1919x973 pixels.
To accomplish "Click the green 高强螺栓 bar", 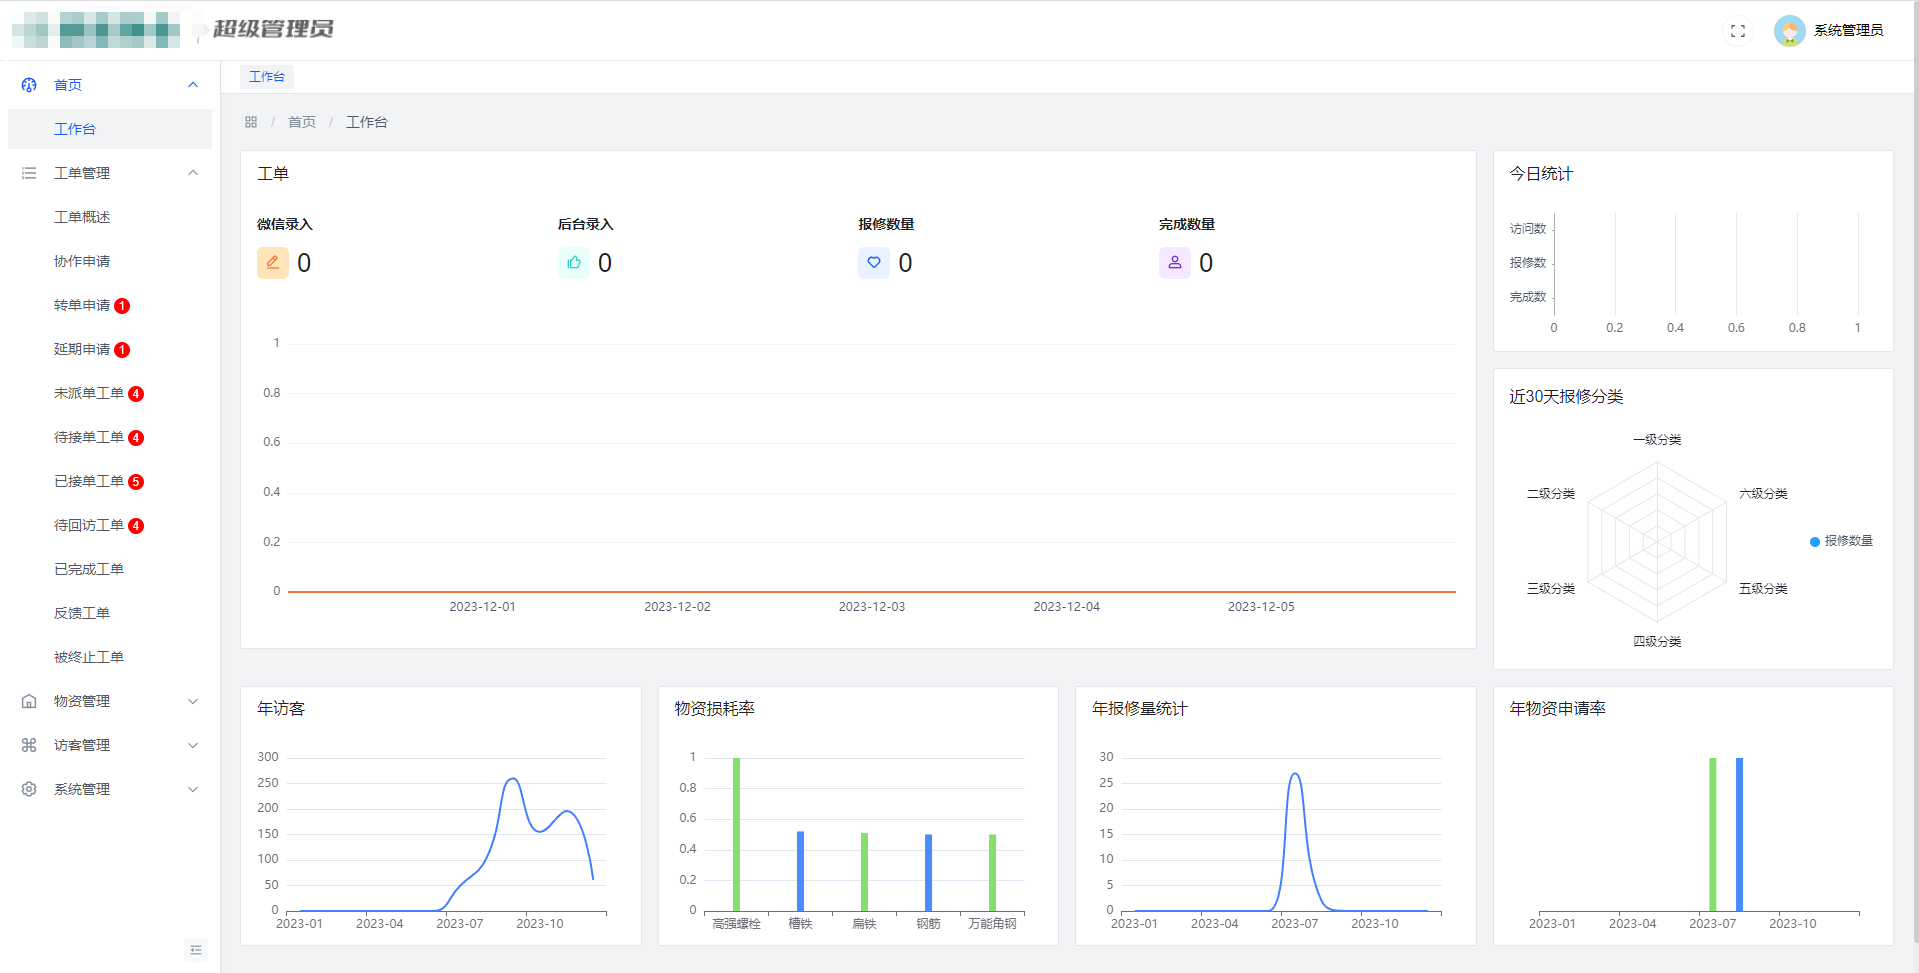I will (736, 834).
